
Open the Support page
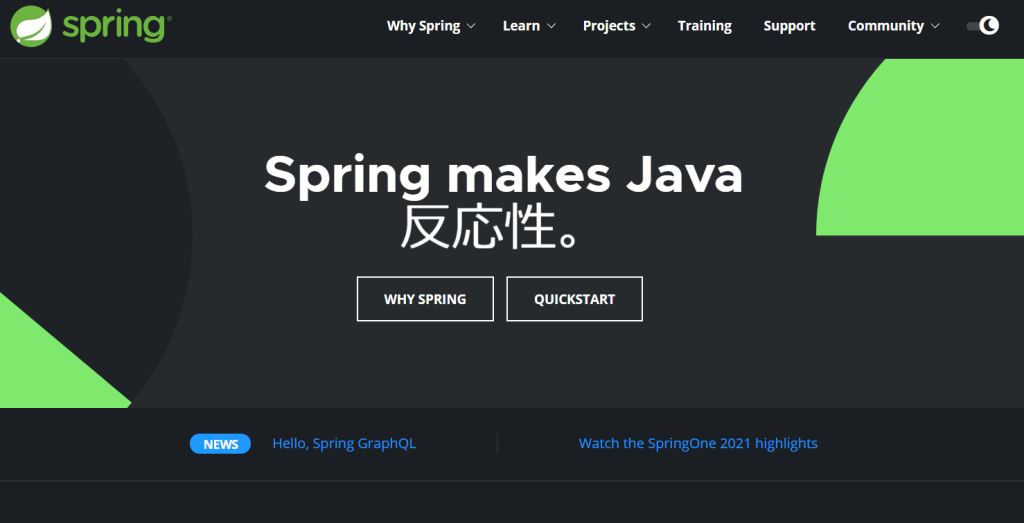pos(790,26)
